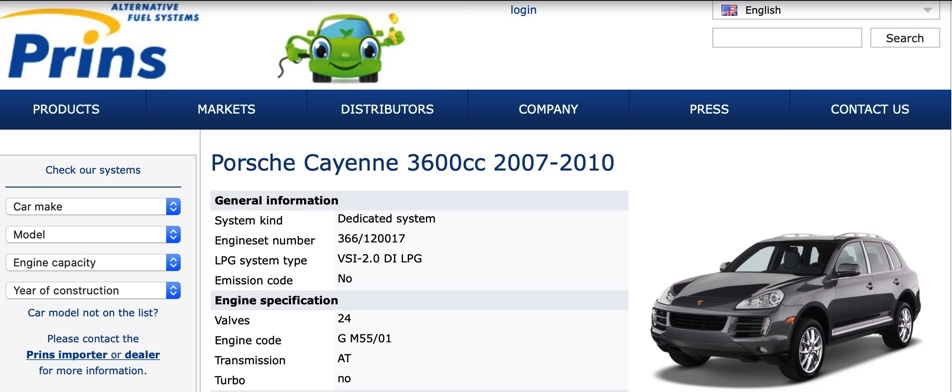Click the System kind label
The width and height of the screenshot is (952, 392).
248,220
